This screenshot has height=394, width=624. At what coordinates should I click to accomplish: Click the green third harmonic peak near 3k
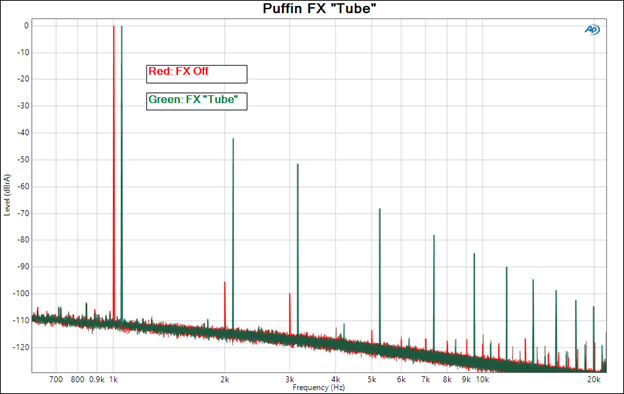click(x=298, y=249)
